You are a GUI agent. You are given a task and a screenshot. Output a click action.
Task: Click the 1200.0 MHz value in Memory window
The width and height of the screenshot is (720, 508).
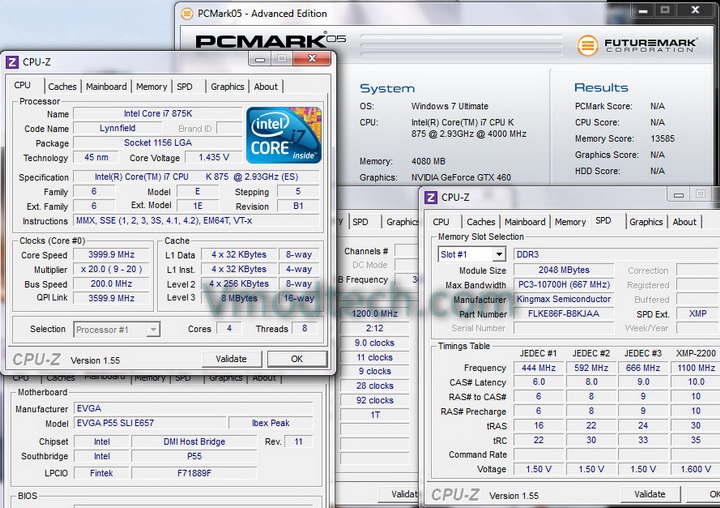374,313
